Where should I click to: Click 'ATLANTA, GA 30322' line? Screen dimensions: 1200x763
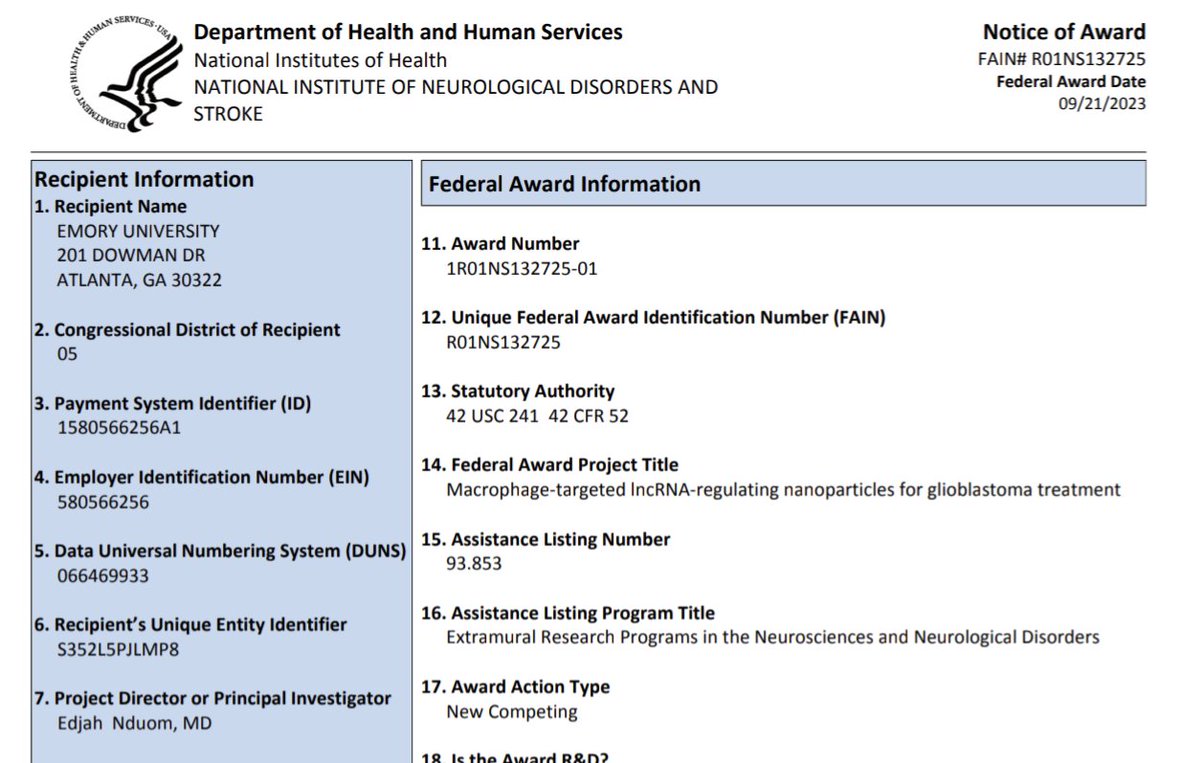139,280
